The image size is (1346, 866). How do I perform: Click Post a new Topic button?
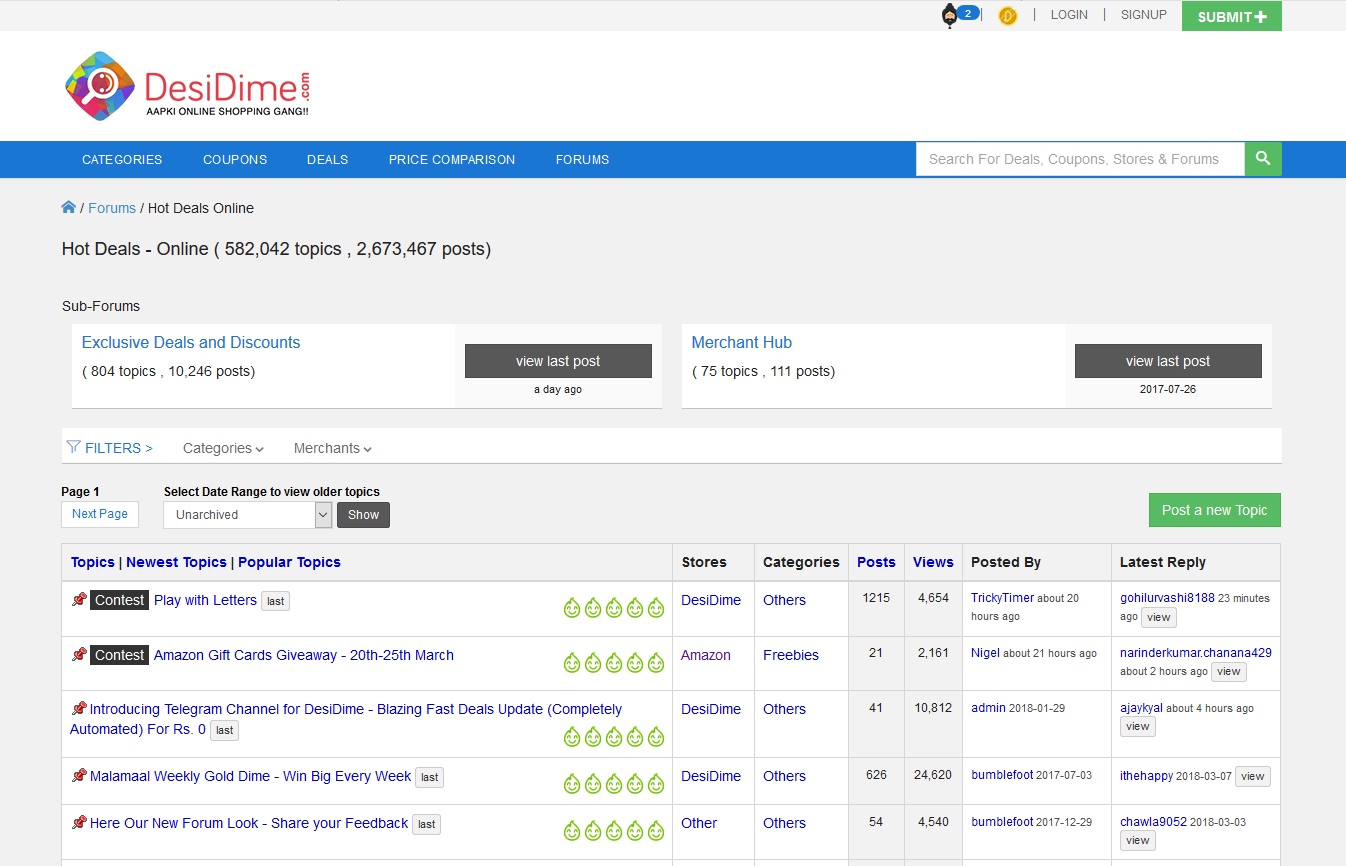1214,510
